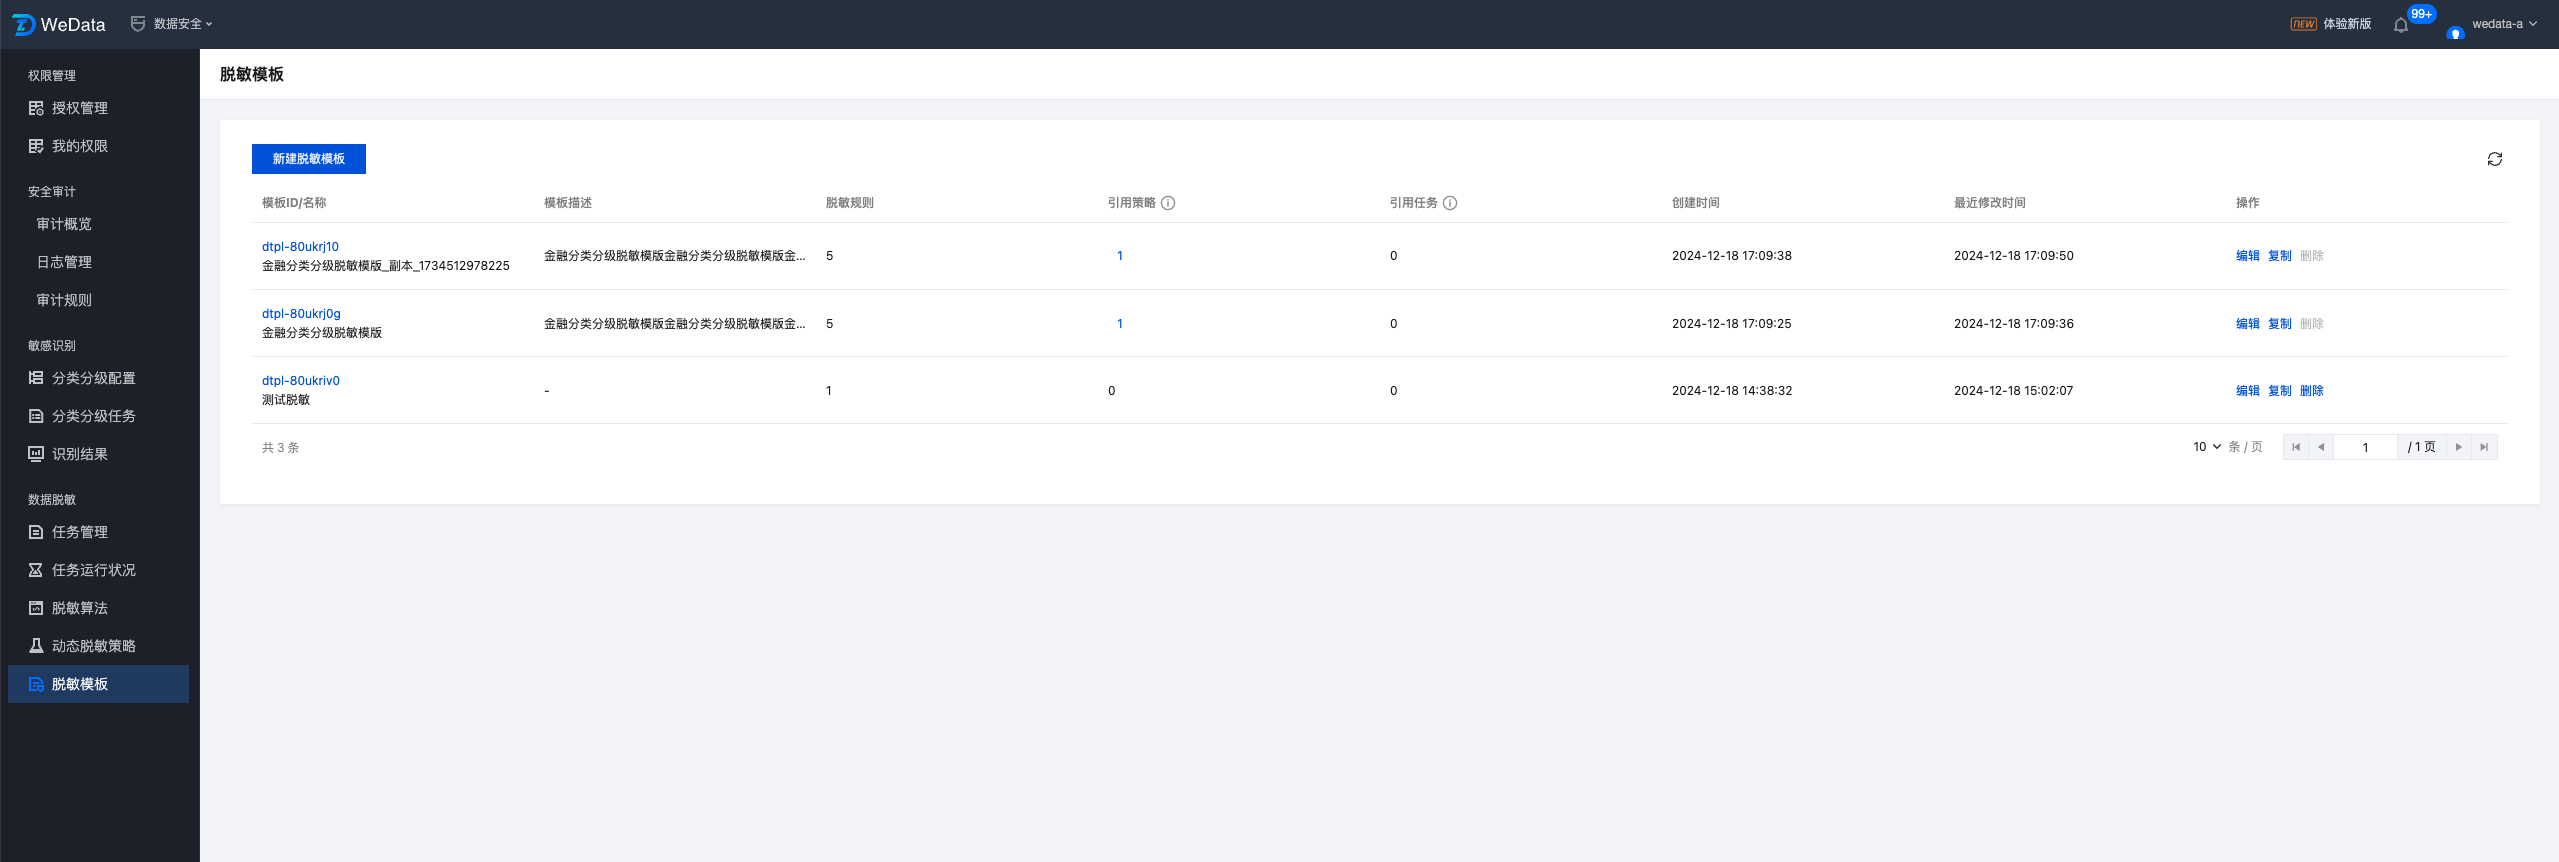The image size is (2559, 862).
Task: Click the 任务运行状况 hourglass icon
Action: point(36,570)
